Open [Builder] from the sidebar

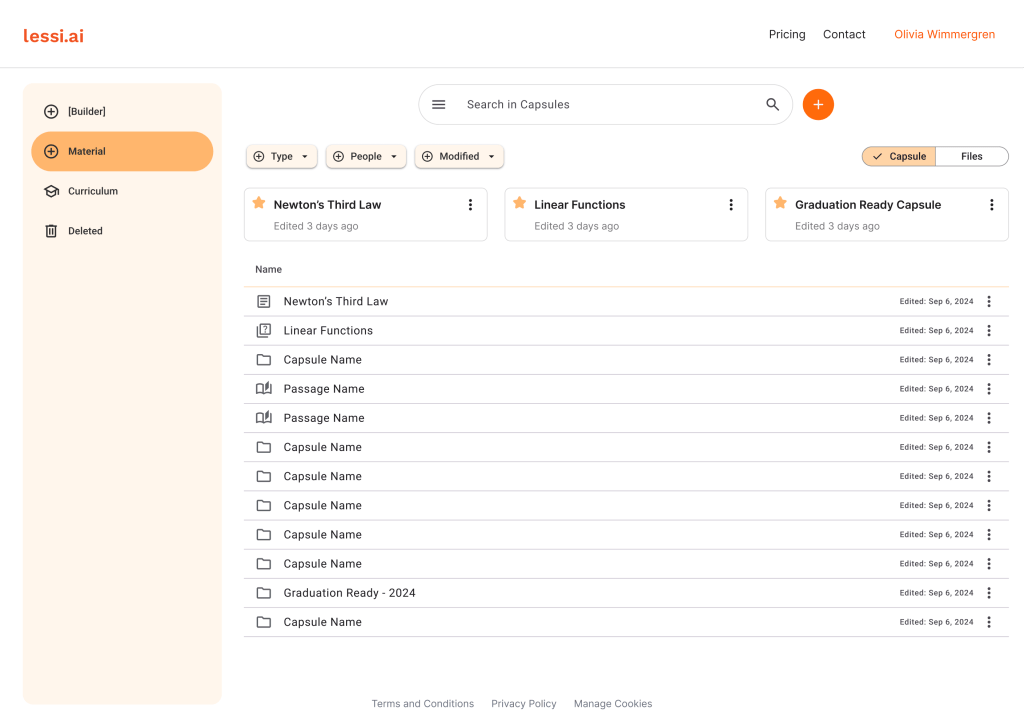pyautogui.click(x=86, y=111)
